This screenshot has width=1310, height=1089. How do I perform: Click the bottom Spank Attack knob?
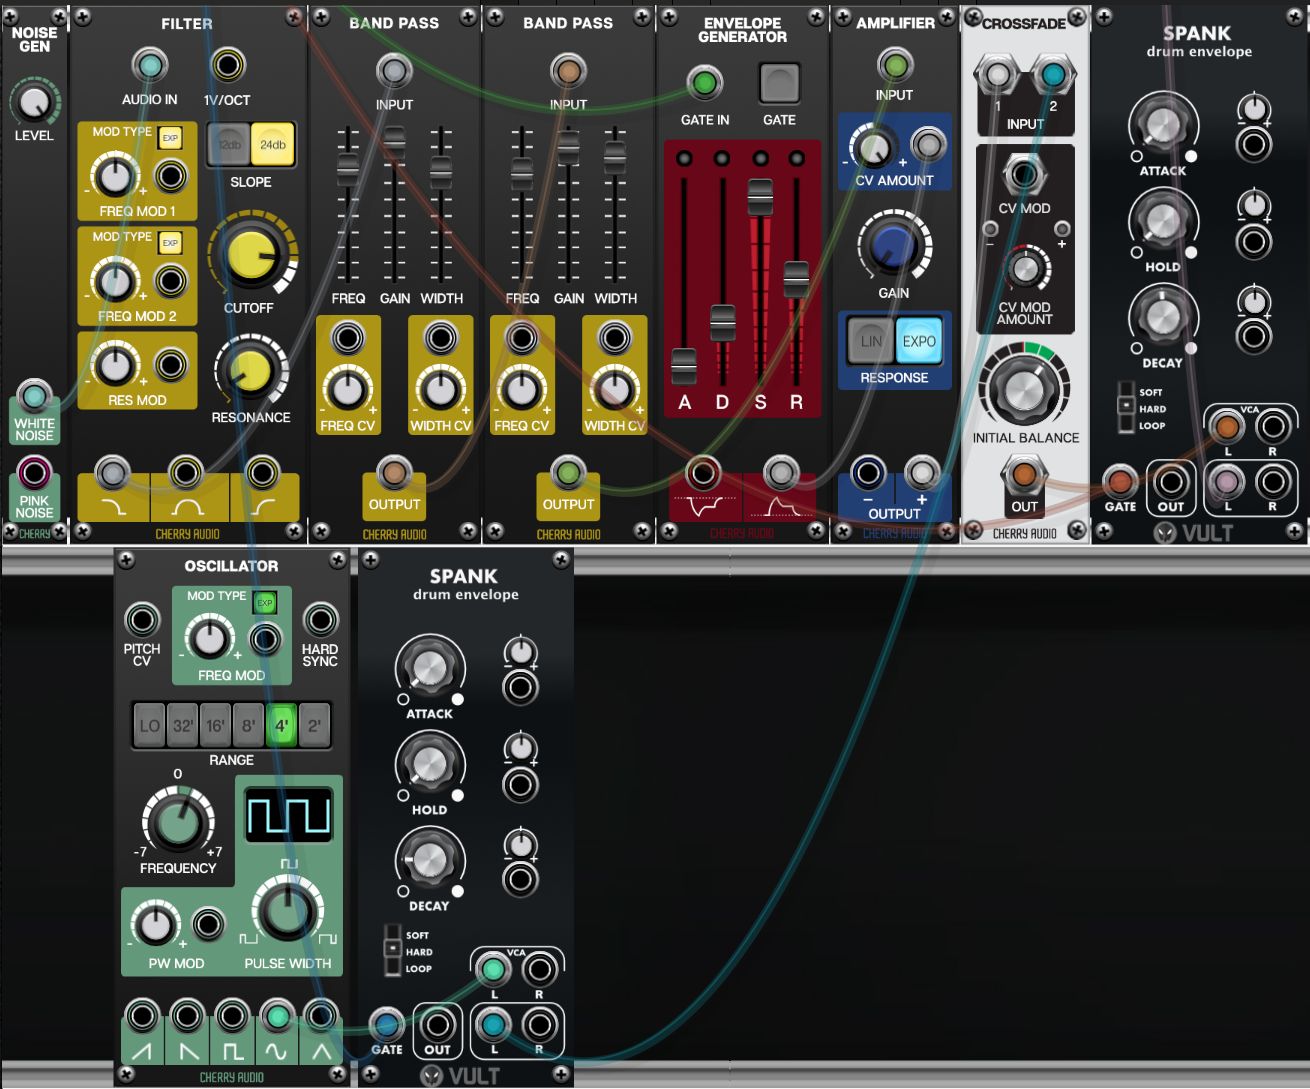(x=429, y=670)
